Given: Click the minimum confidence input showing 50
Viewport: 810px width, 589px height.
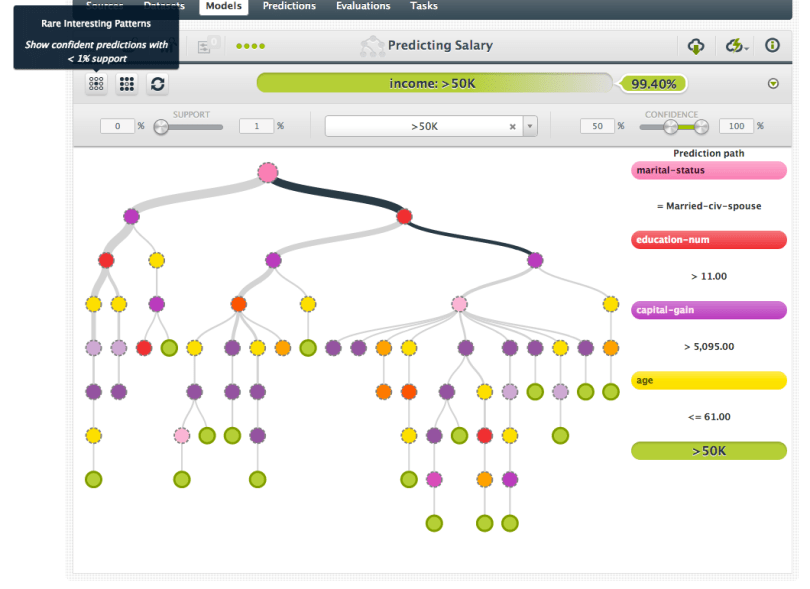Looking at the screenshot, I should pos(597,126).
